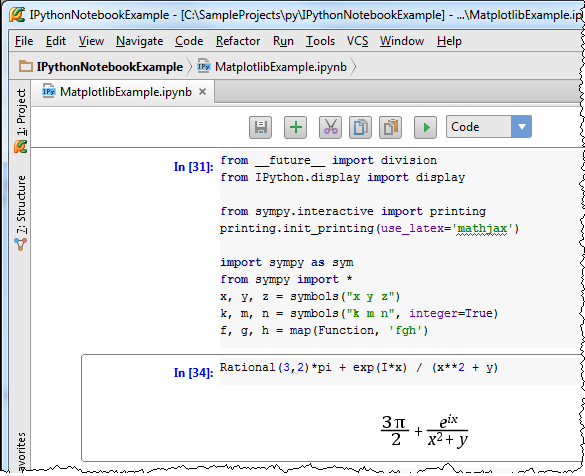The height and width of the screenshot is (476, 585).
Task: Click the Save notebook icon
Action: (260, 127)
